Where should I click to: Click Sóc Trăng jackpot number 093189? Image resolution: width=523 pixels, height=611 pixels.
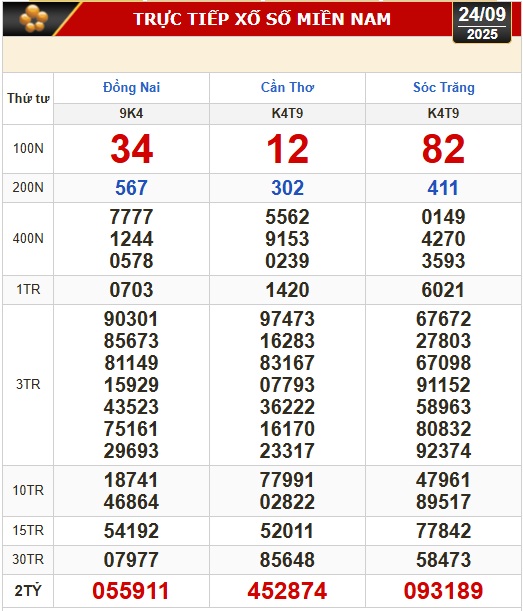[443, 590]
